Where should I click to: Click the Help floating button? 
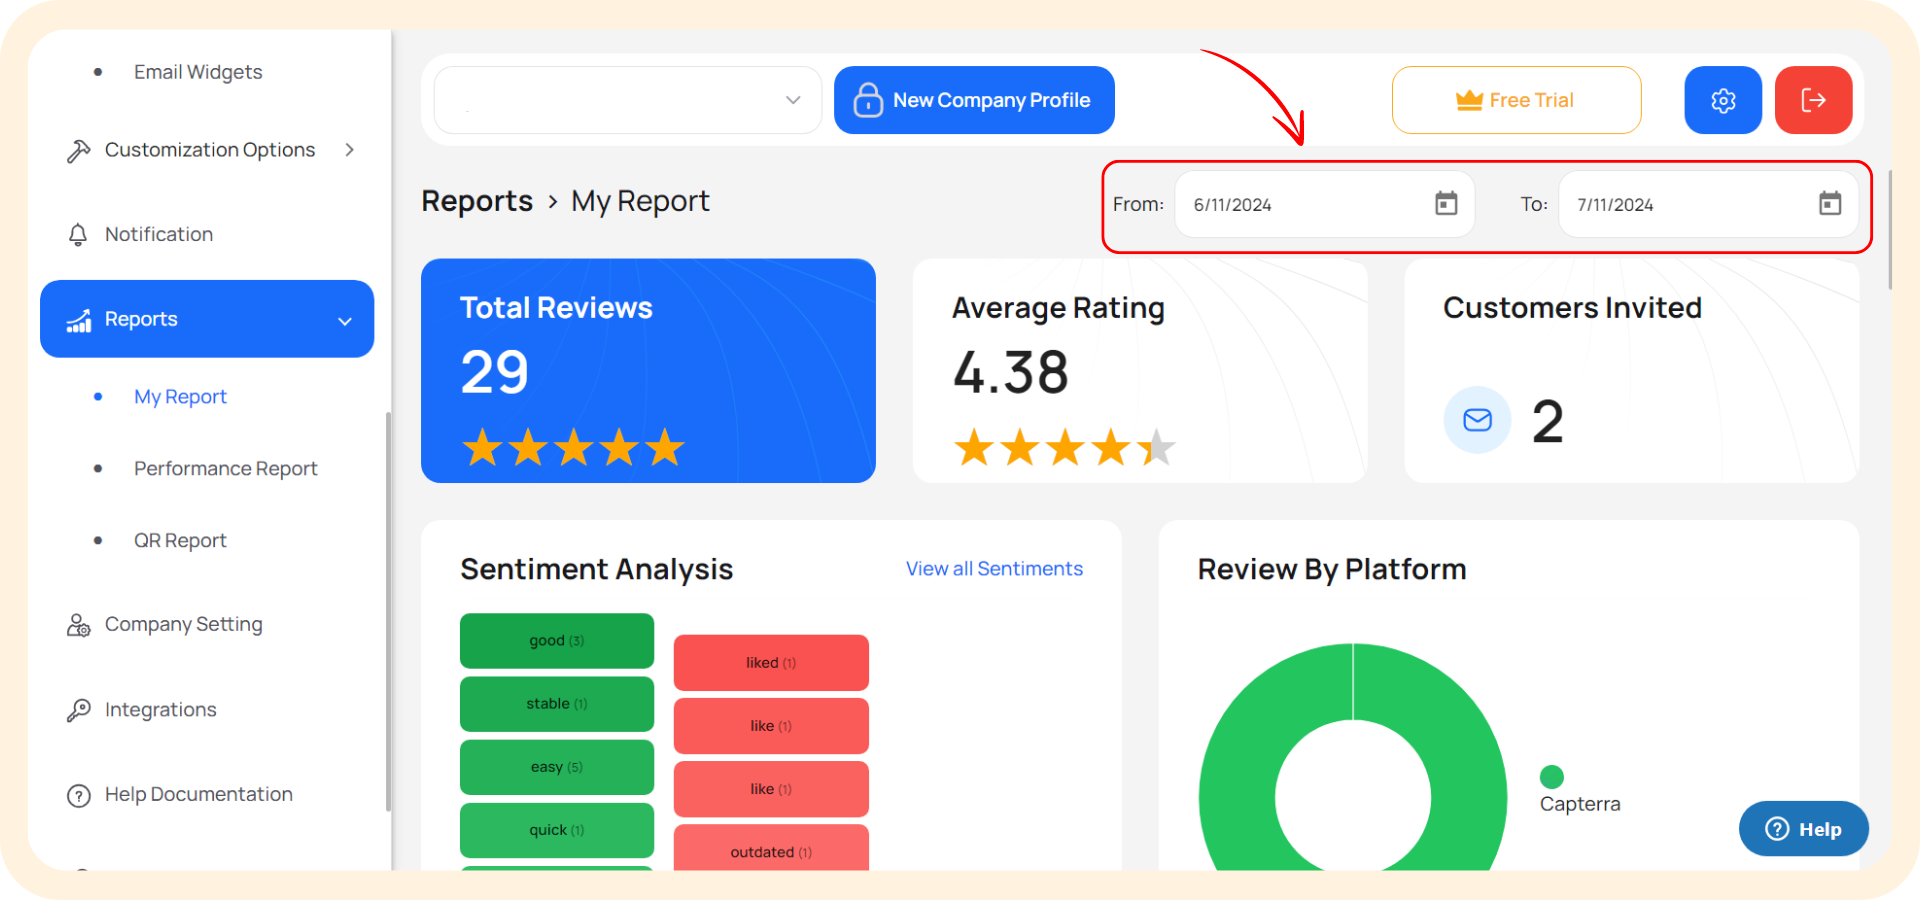tap(1803, 829)
